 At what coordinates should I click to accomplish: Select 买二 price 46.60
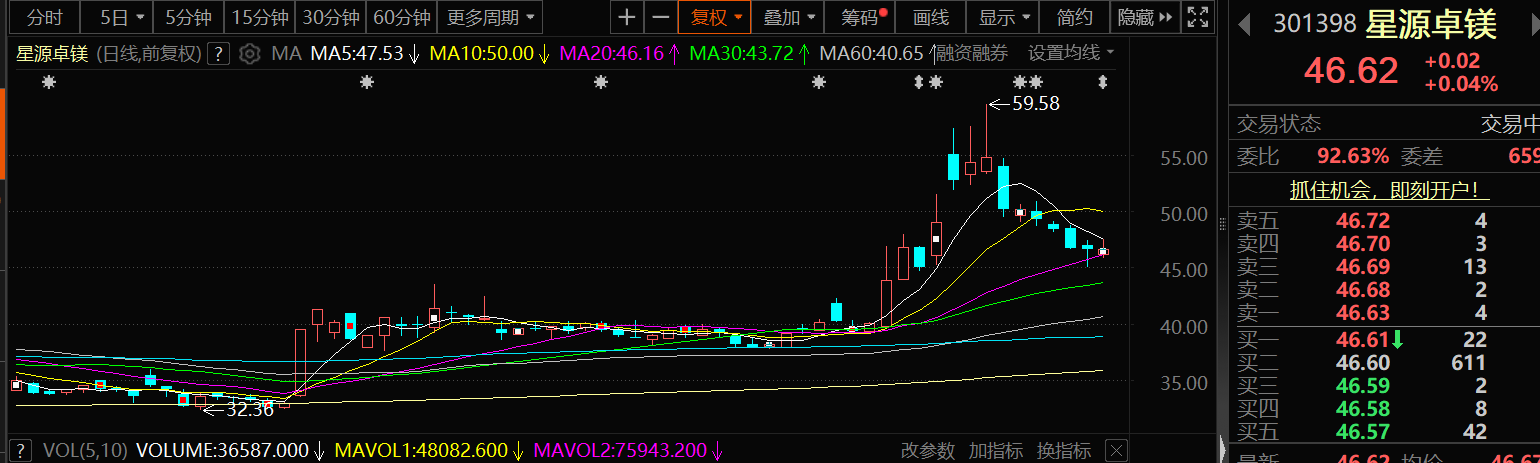1363,363
